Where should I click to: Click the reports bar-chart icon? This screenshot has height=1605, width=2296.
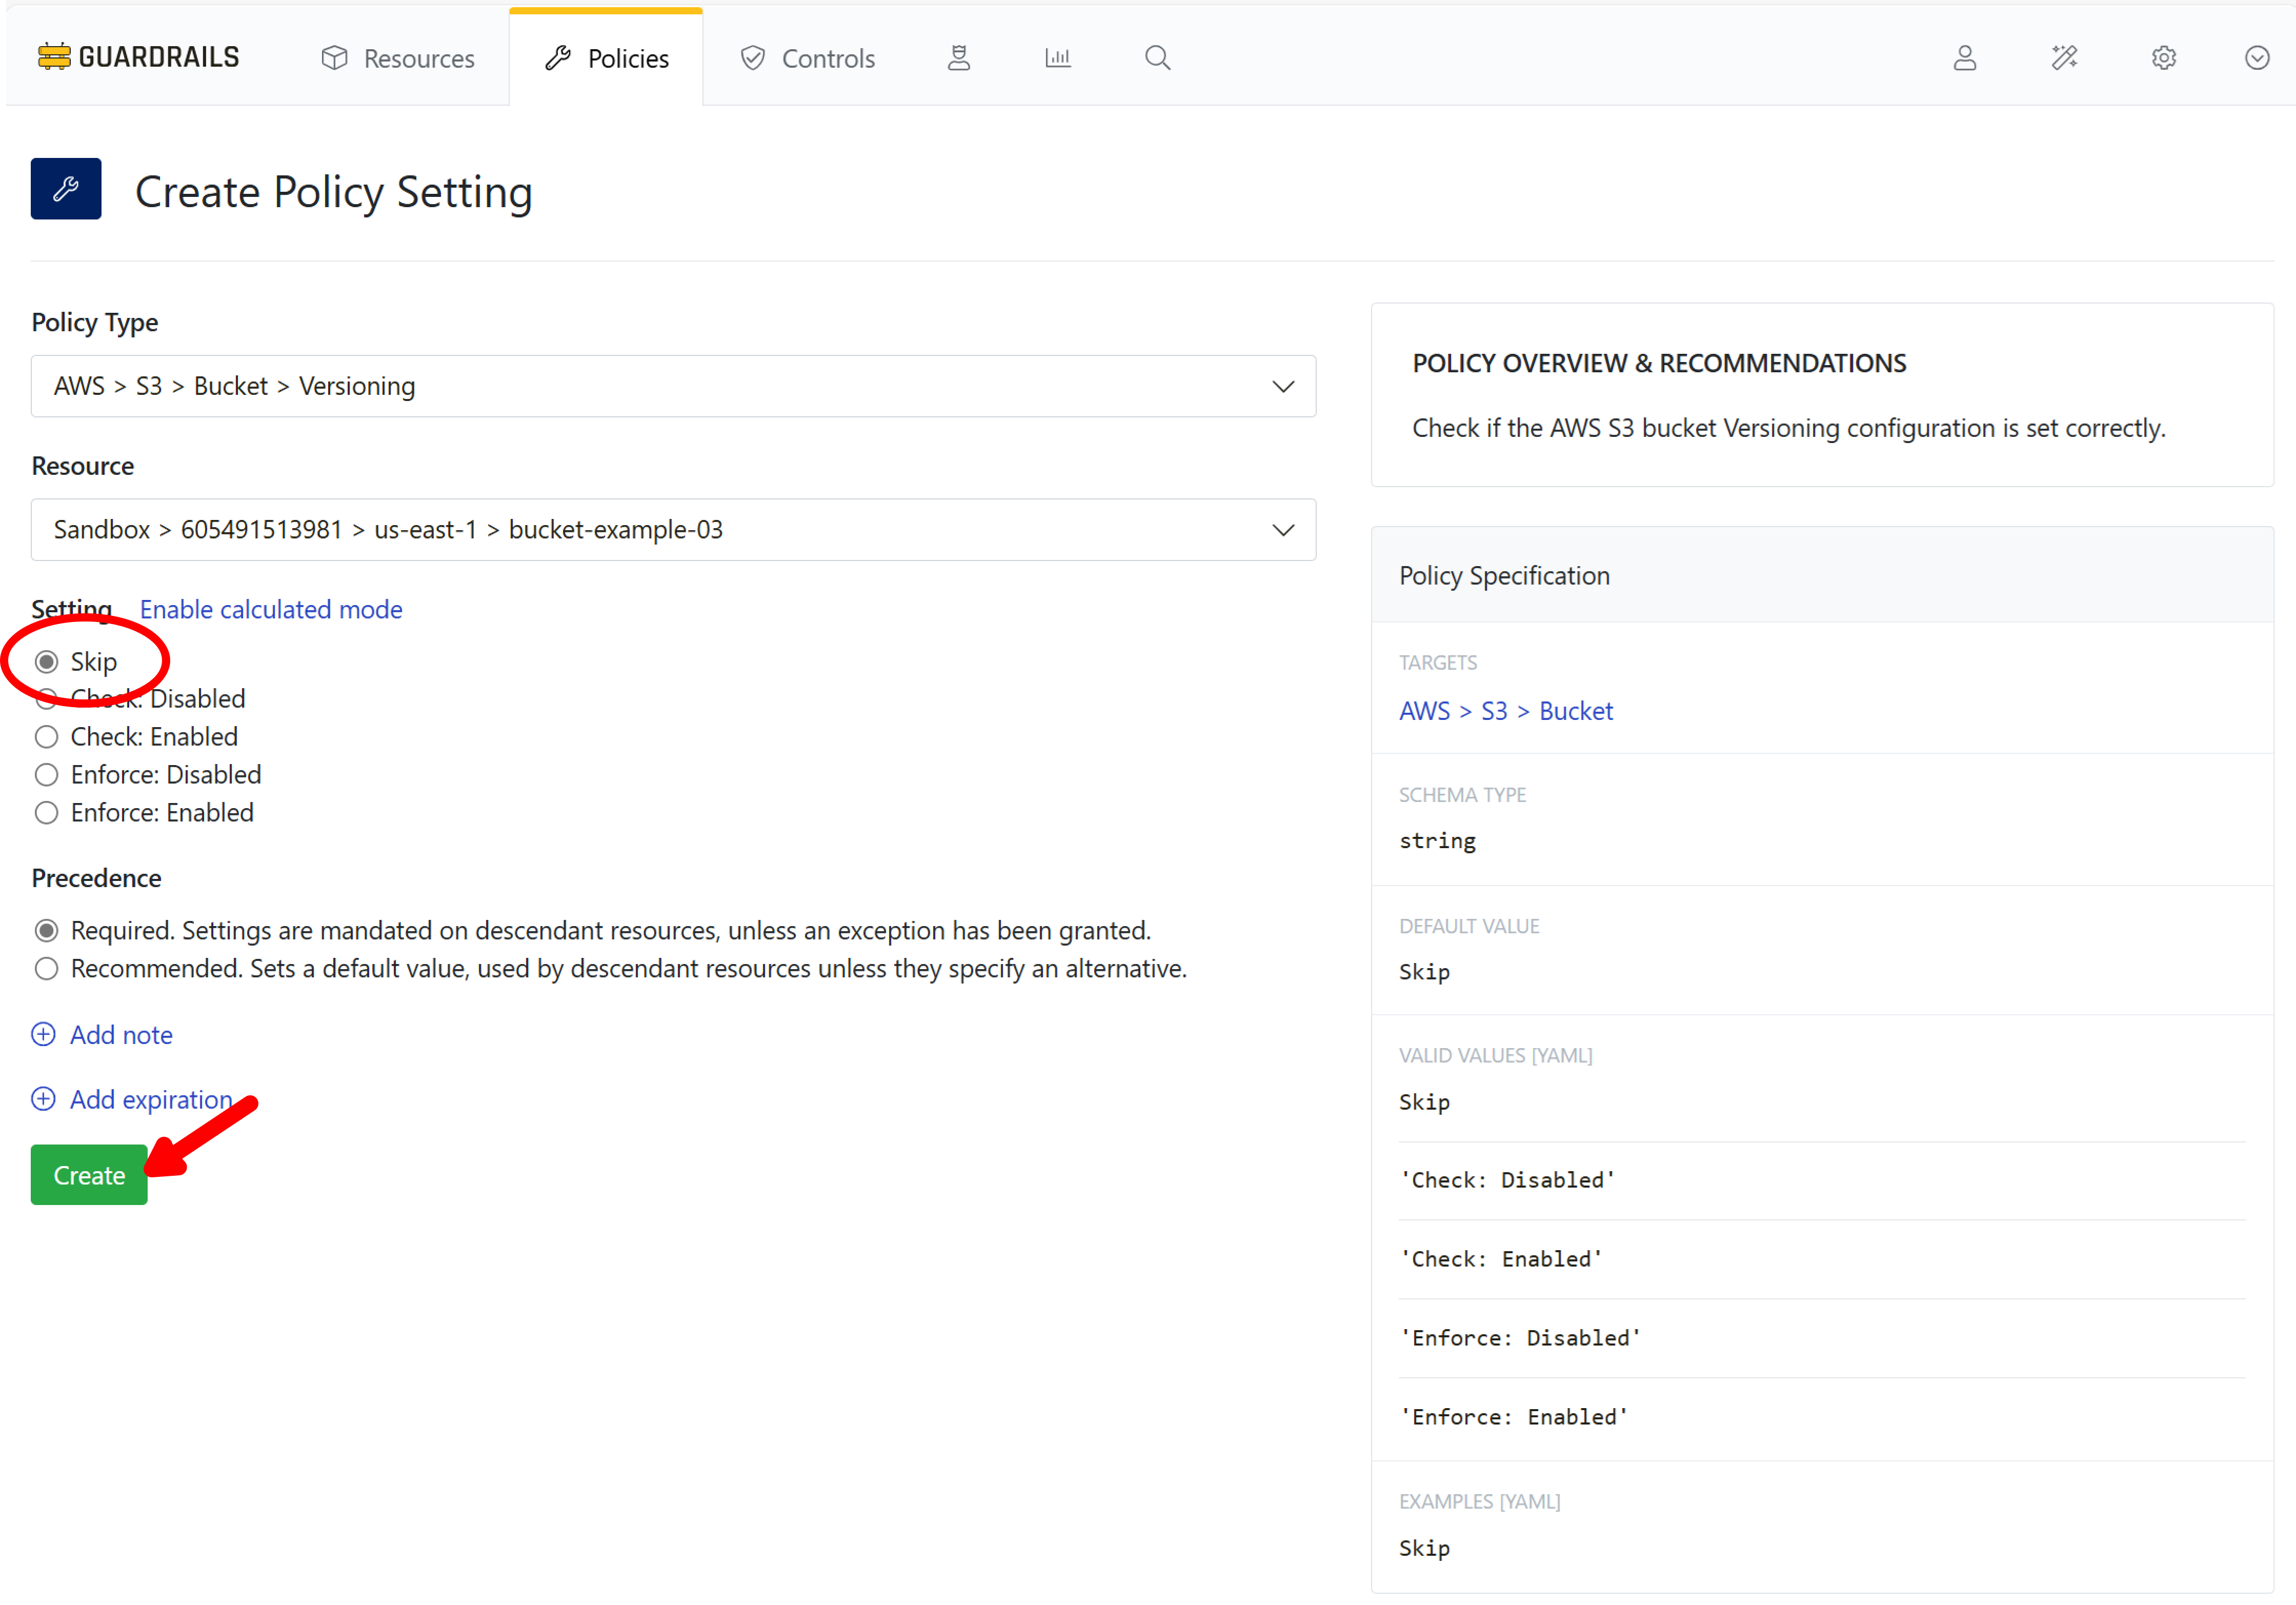(1057, 57)
